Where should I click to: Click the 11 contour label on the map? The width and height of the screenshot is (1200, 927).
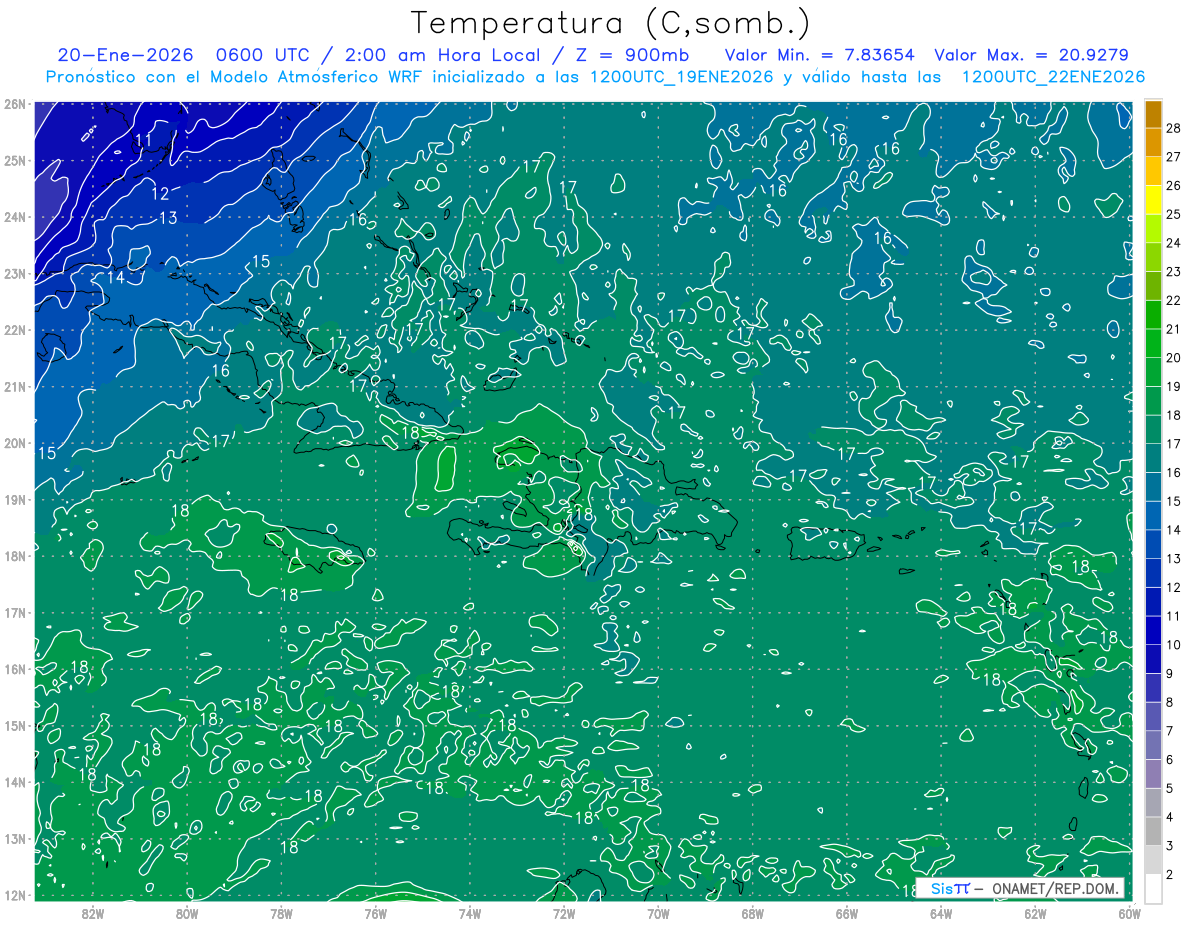click(x=143, y=140)
